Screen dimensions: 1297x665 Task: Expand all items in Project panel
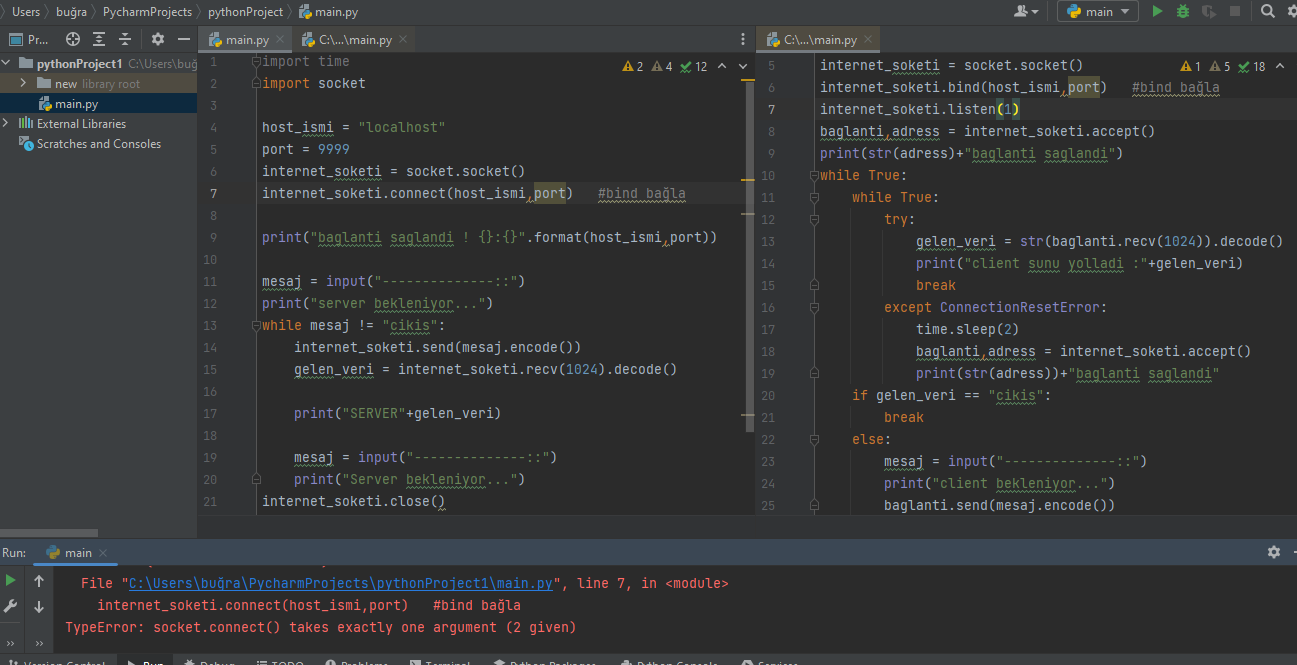point(100,39)
